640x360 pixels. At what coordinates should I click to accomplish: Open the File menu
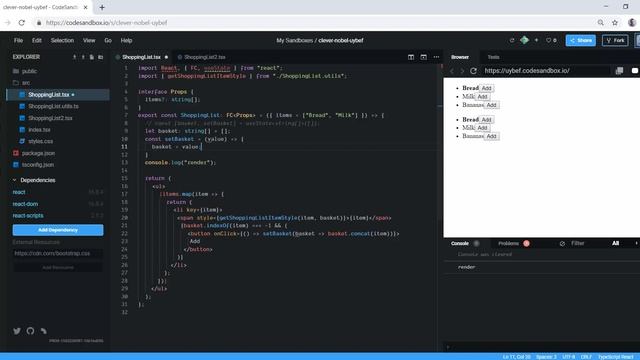click(18, 40)
